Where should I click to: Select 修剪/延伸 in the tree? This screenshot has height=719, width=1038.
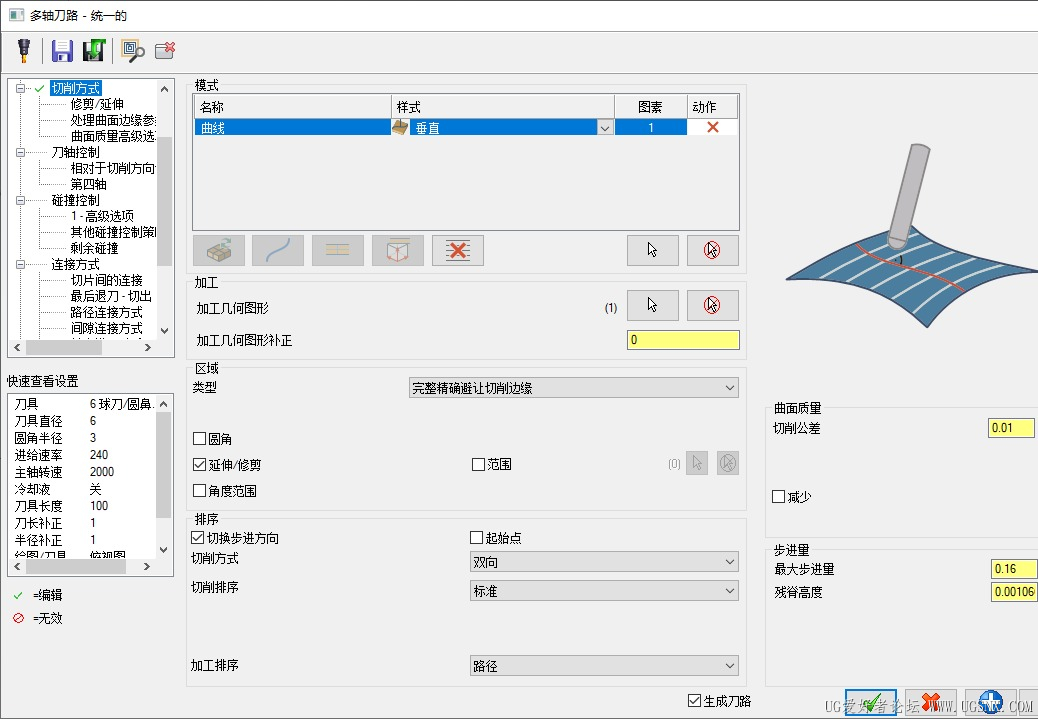(x=97, y=104)
